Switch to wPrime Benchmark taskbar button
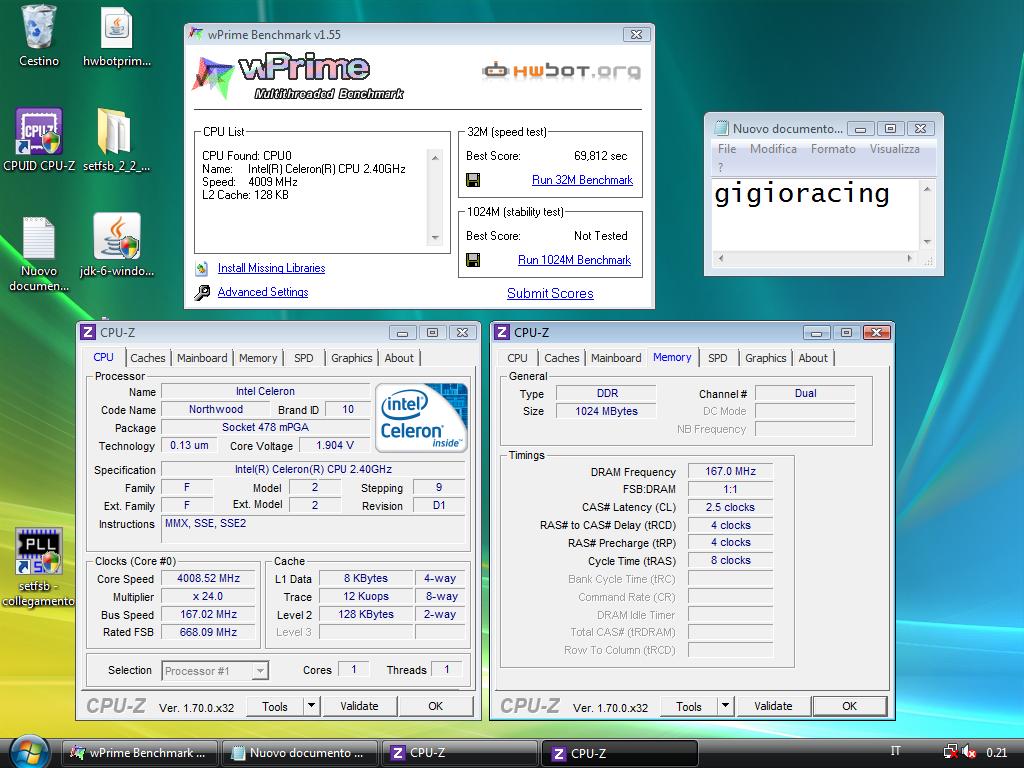The width and height of the screenshot is (1024, 768). pos(140,752)
